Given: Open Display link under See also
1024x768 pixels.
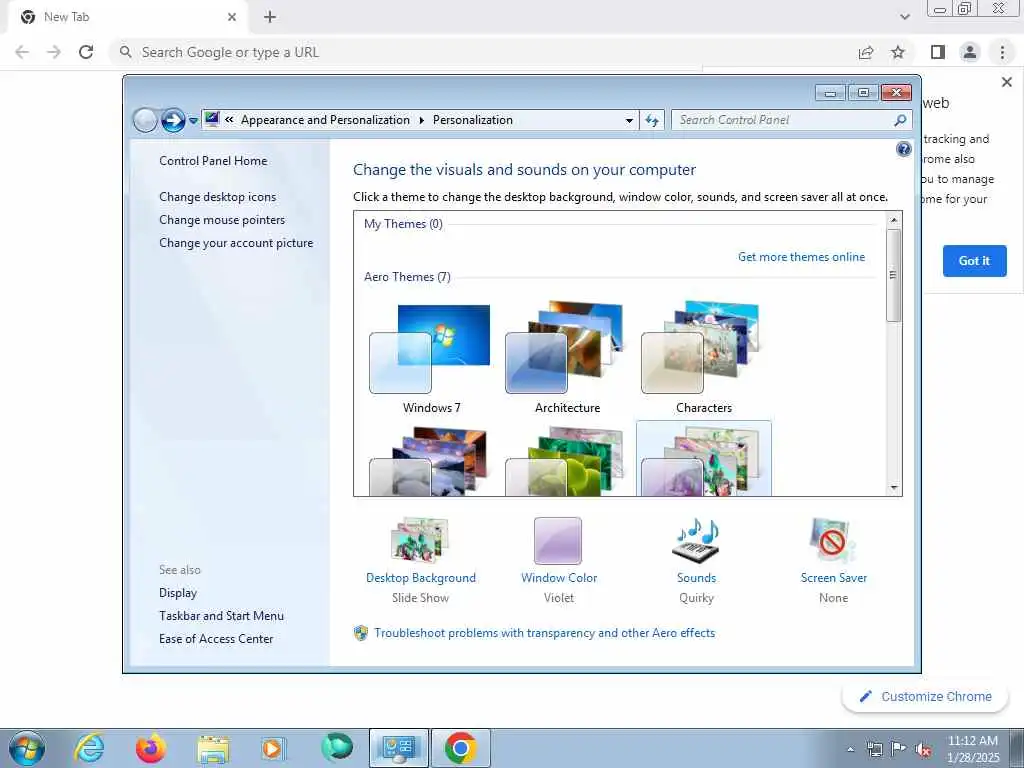Looking at the screenshot, I should pyautogui.click(x=178, y=593).
